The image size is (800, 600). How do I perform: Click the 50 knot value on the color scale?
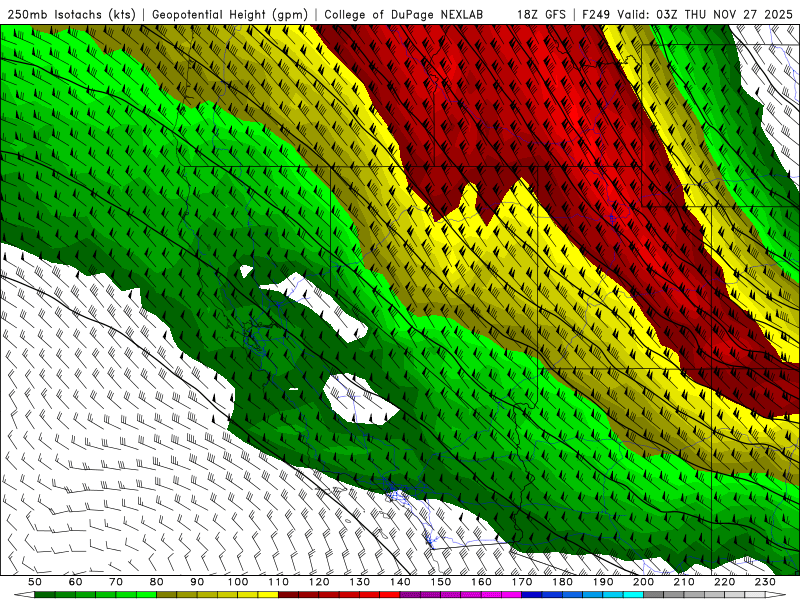[x=35, y=582]
